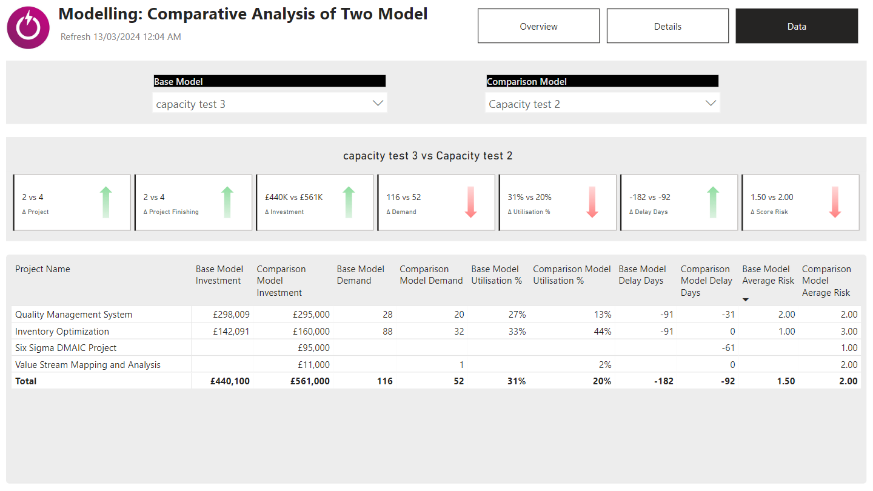Click the £298,009 investment cell
Viewport: 873px width, 491px height.
pyautogui.click(x=231, y=315)
